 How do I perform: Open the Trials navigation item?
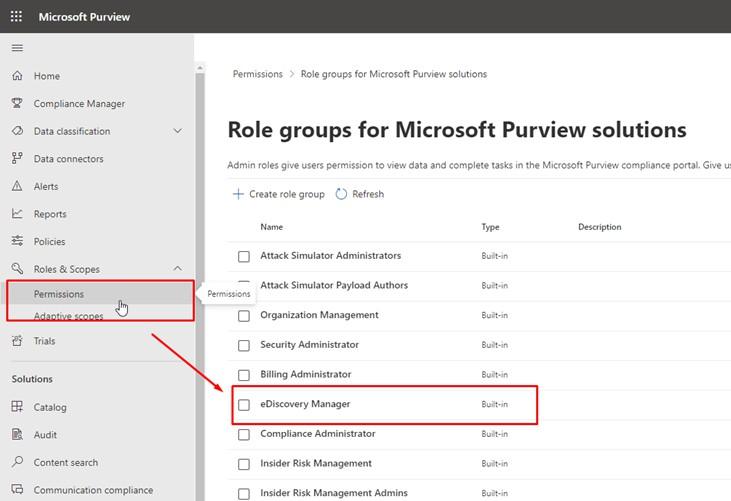tap(44, 341)
